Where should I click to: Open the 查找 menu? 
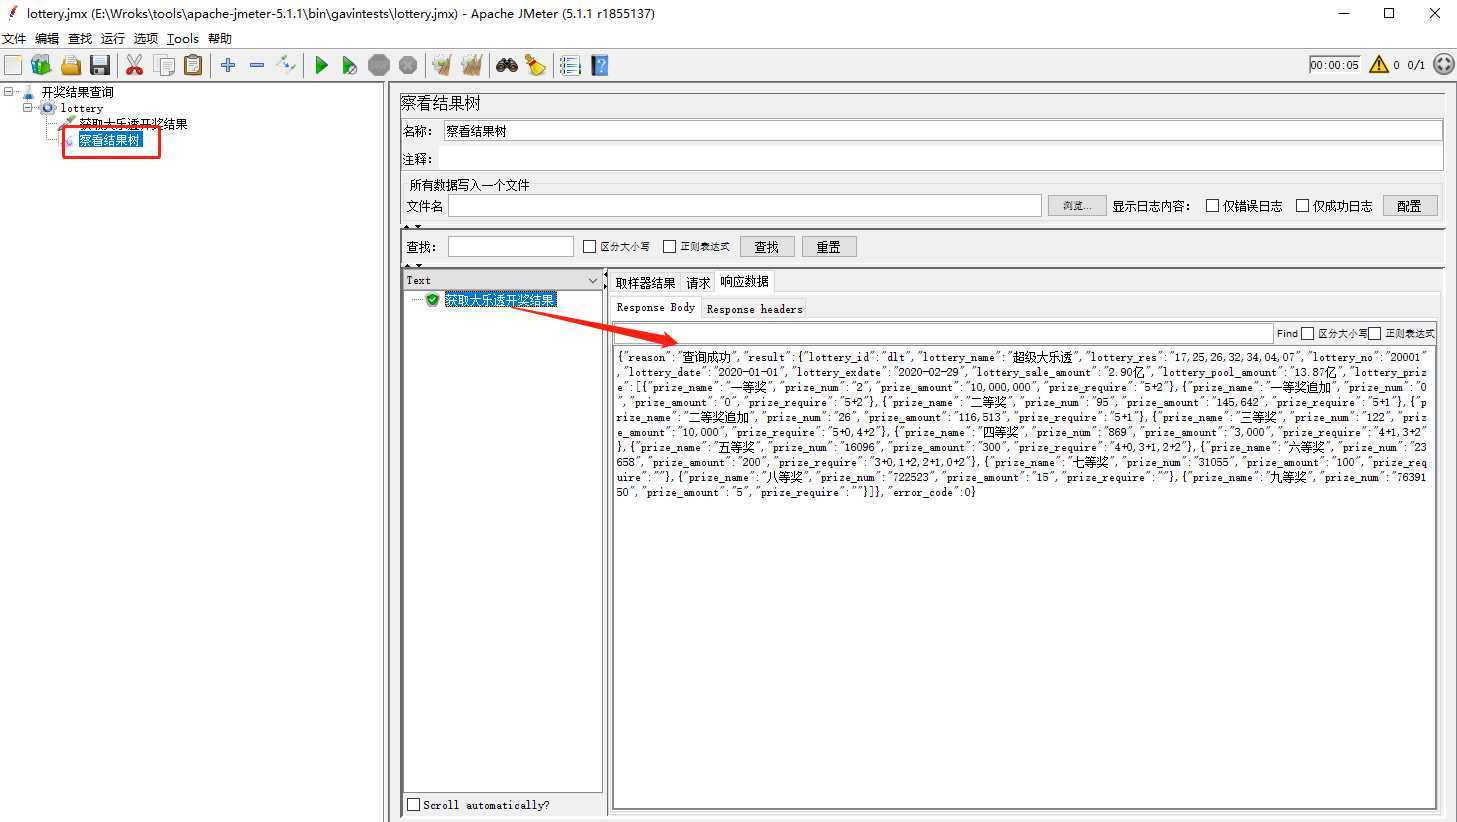pos(80,39)
